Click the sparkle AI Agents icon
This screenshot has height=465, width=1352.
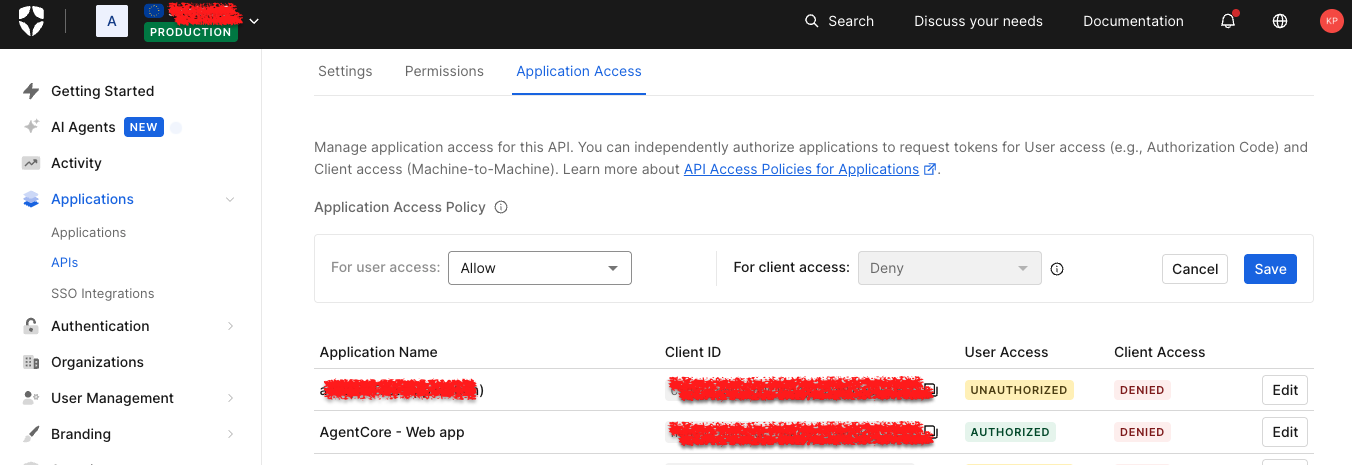point(31,127)
